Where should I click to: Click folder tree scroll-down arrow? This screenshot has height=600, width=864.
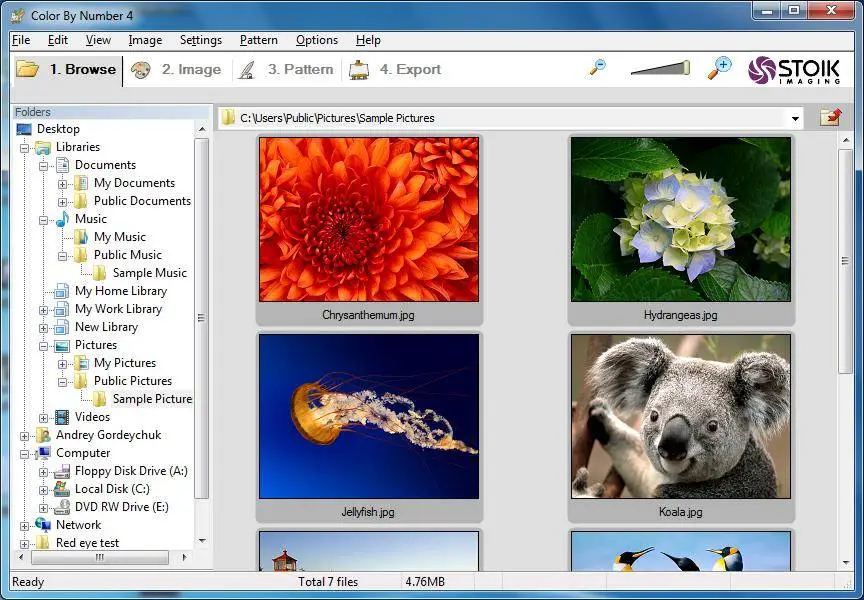pyautogui.click(x=202, y=541)
